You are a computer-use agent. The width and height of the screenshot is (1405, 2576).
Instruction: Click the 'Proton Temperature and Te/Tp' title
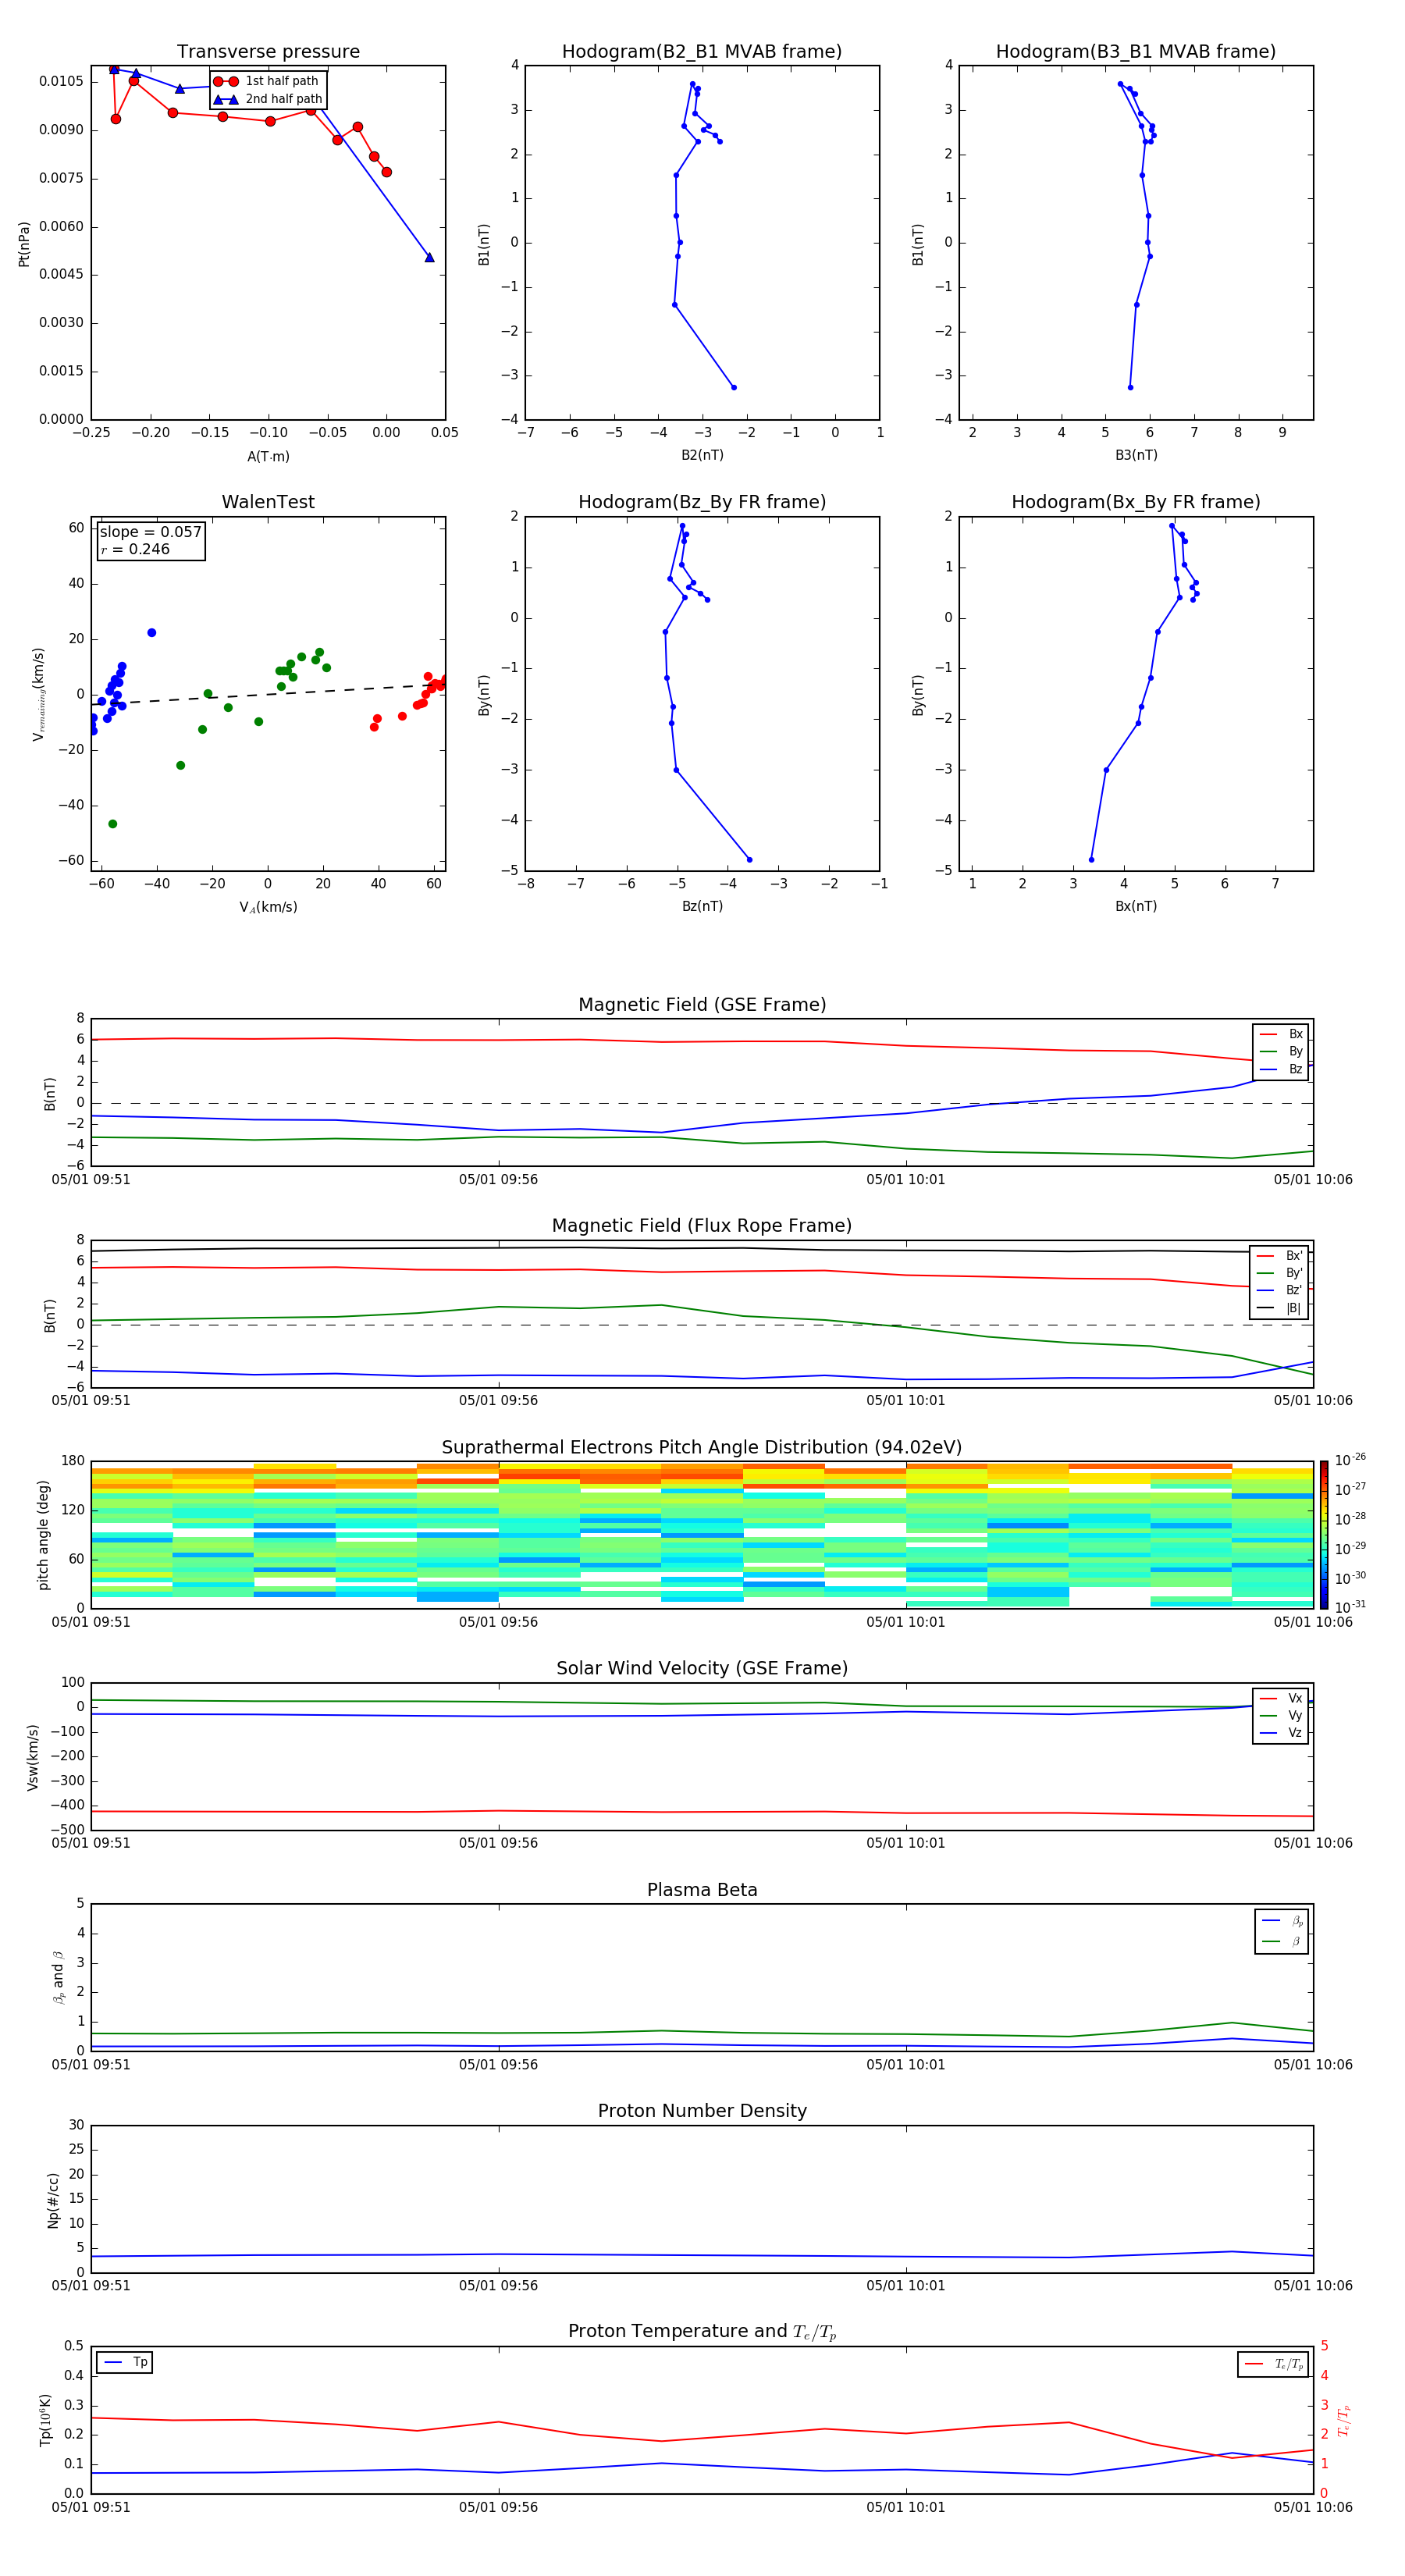tap(702, 2332)
